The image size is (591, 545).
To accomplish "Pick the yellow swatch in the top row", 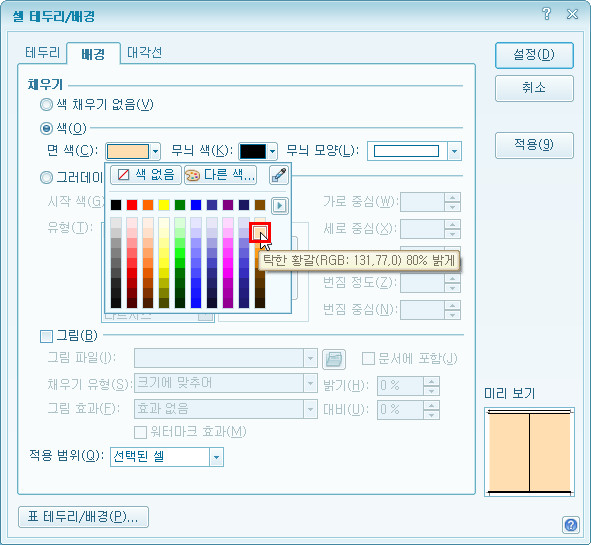I will coord(164,205).
